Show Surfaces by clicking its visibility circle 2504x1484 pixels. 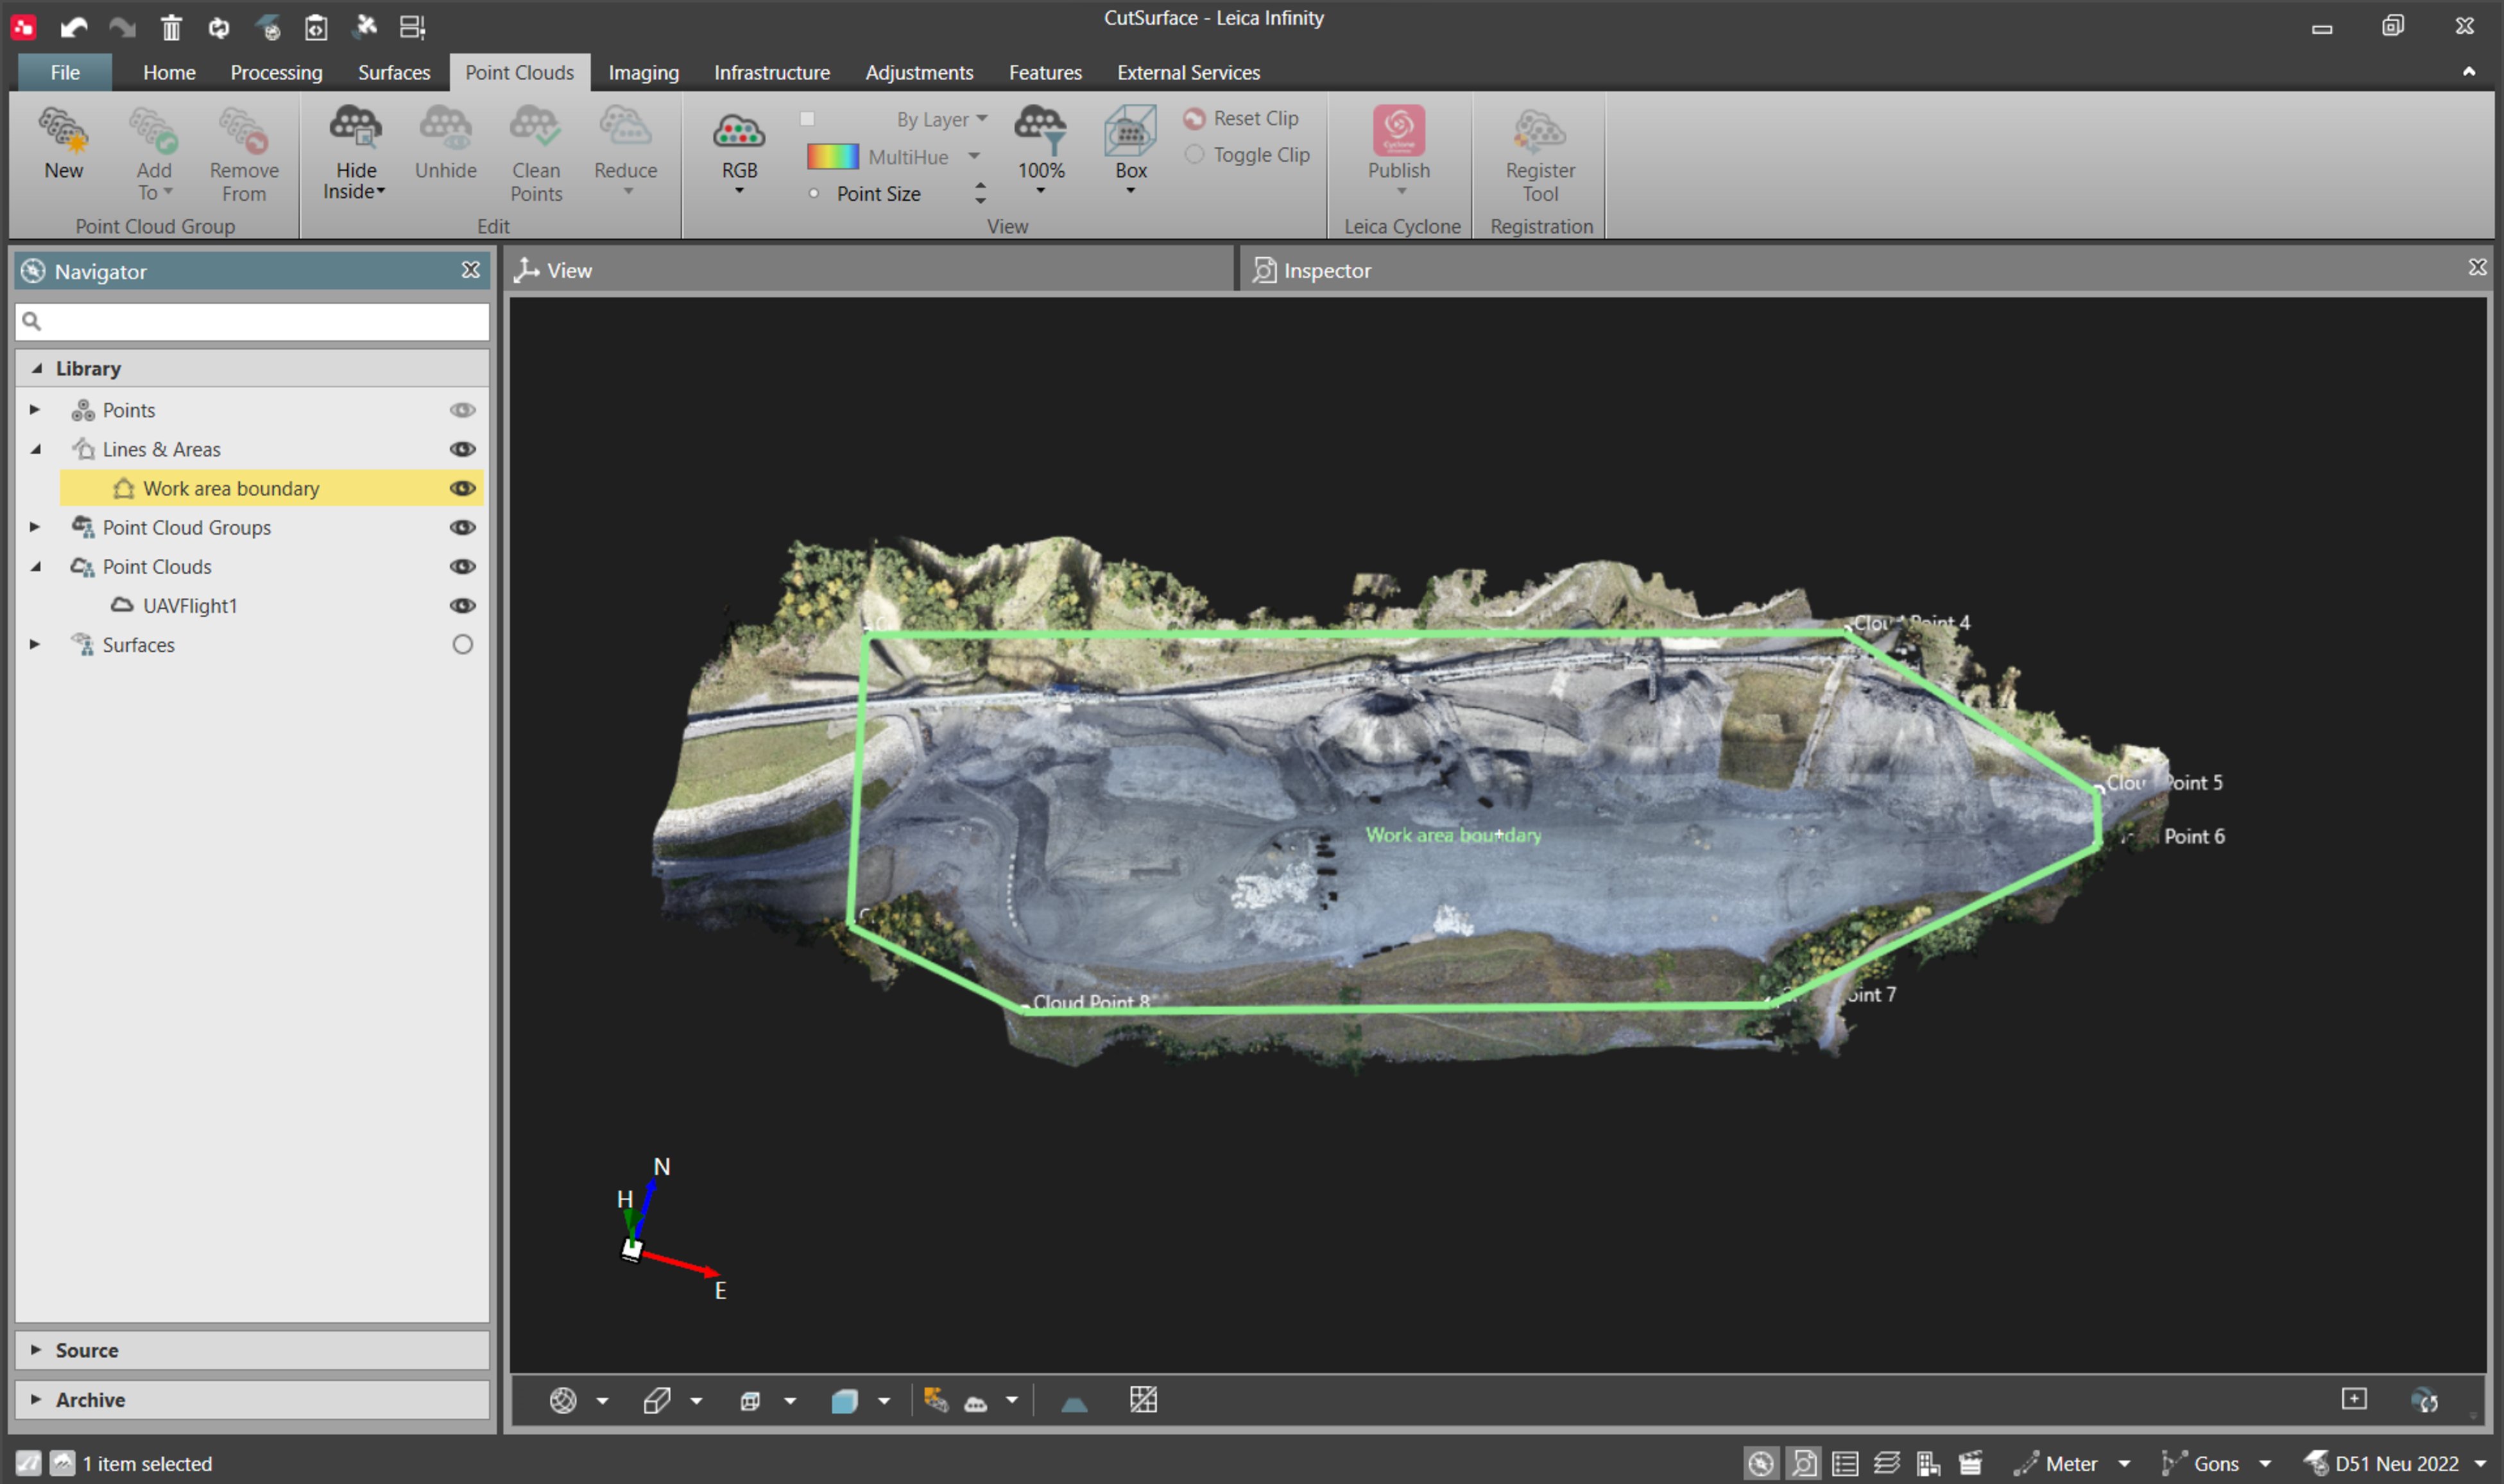coord(462,644)
